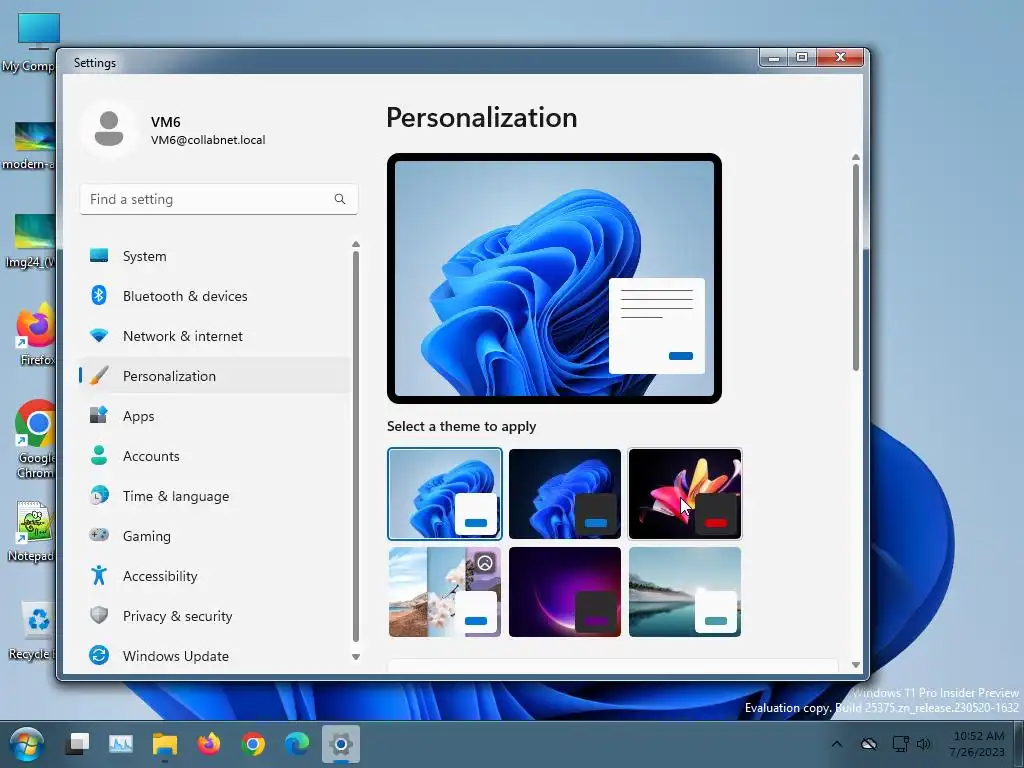Go to Accessibility settings

coord(214,576)
